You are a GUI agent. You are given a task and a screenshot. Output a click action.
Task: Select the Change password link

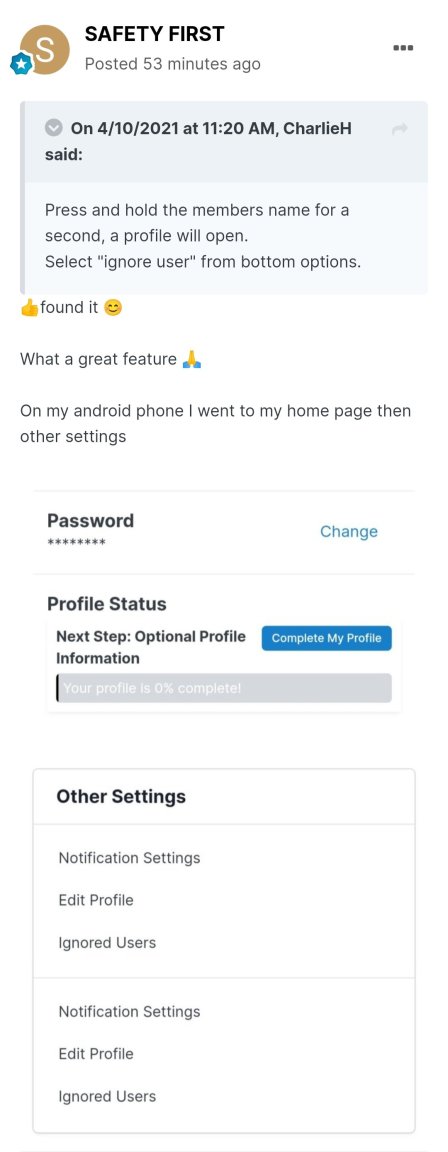(x=349, y=532)
